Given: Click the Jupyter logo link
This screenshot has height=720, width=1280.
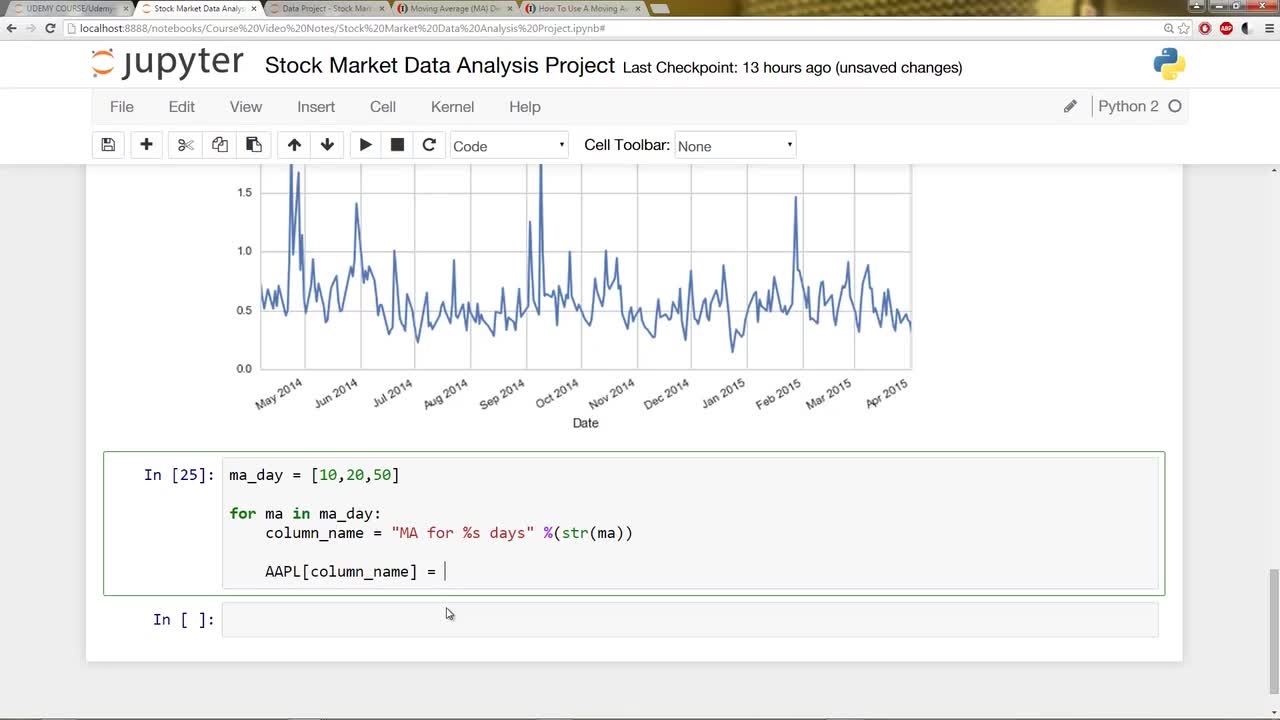Looking at the screenshot, I should [x=167, y=64].
